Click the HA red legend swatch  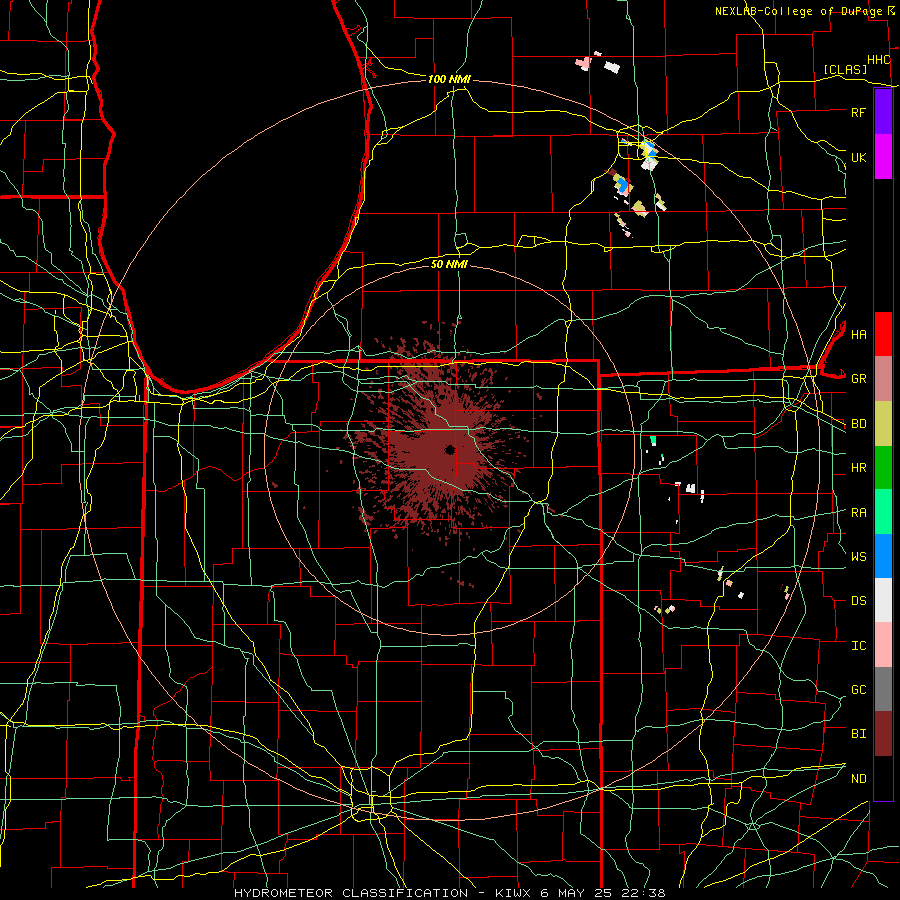click(x=883, y=334)
